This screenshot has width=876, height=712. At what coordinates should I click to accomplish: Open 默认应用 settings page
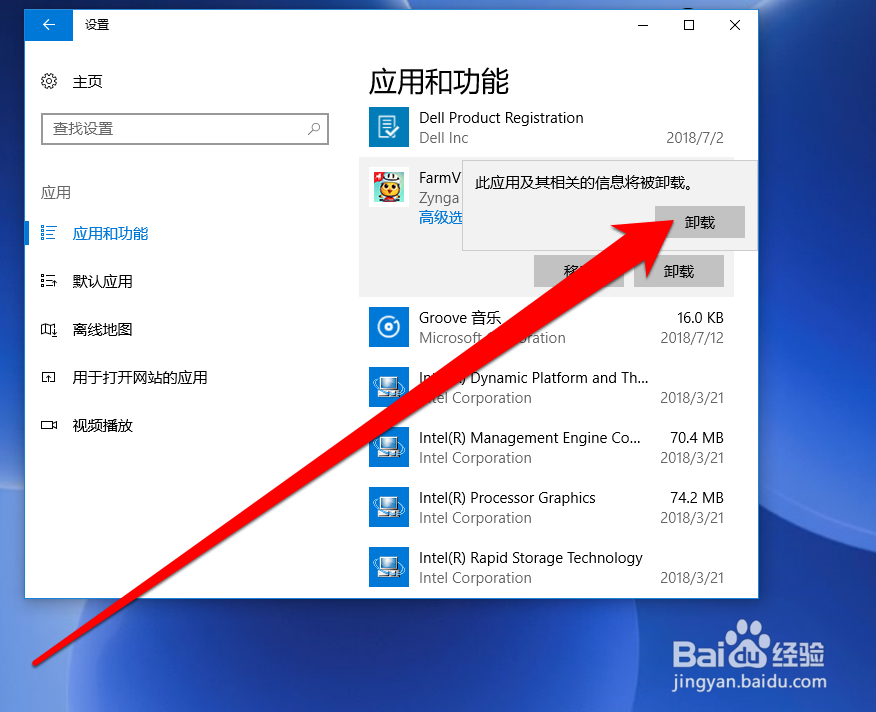point(102,282)
